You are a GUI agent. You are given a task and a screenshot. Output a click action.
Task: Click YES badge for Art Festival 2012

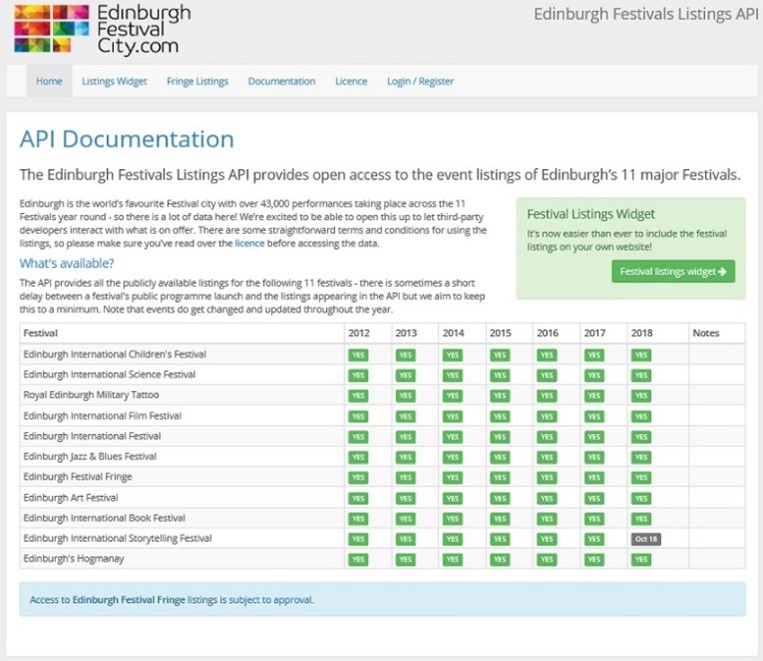tap(358, 498)
